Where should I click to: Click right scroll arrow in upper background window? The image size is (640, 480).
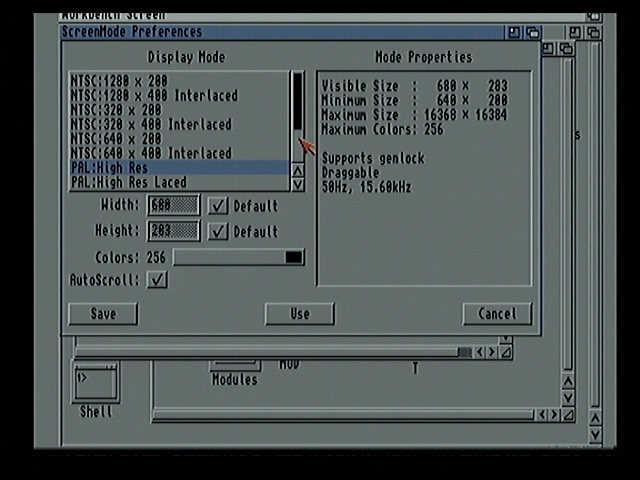click(492, 352)
